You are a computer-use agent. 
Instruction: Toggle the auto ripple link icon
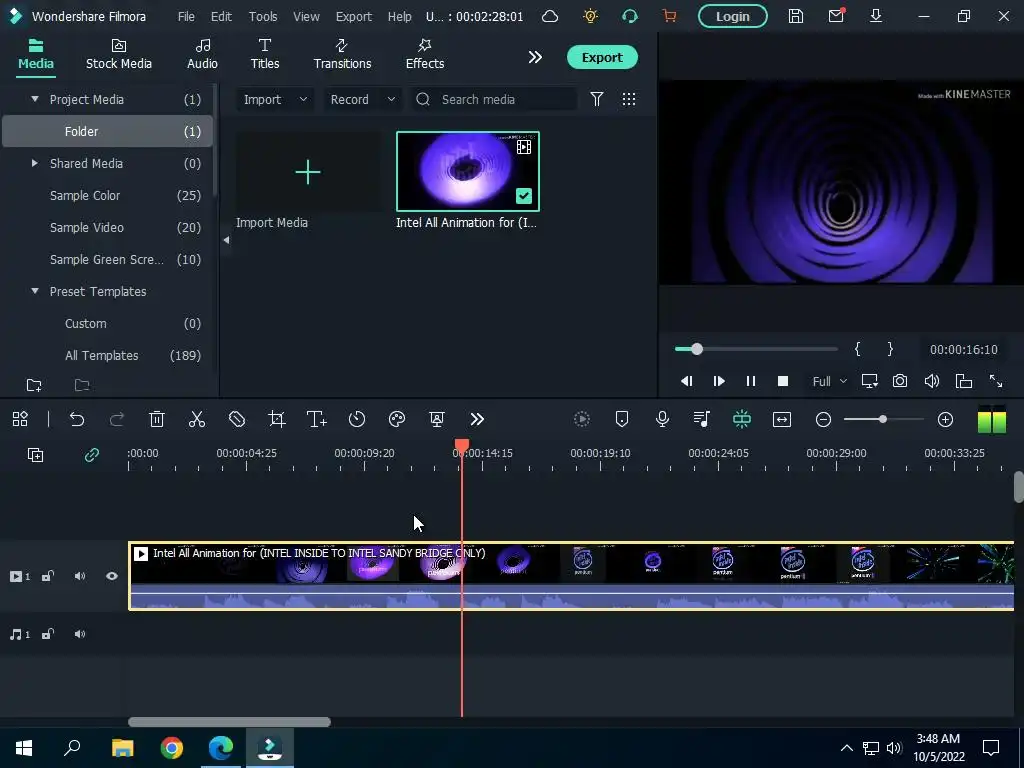92,455
